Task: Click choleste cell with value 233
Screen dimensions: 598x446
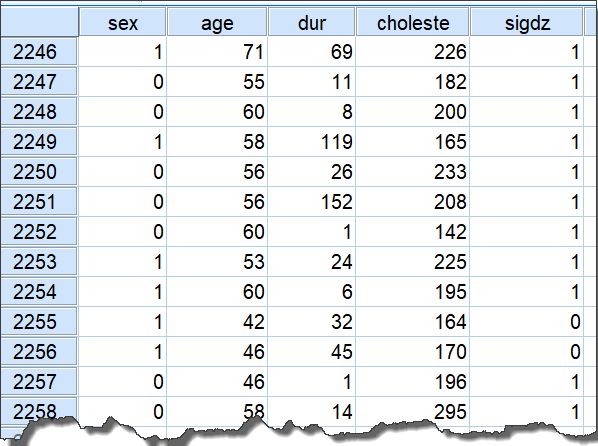Action: [413, 172]
